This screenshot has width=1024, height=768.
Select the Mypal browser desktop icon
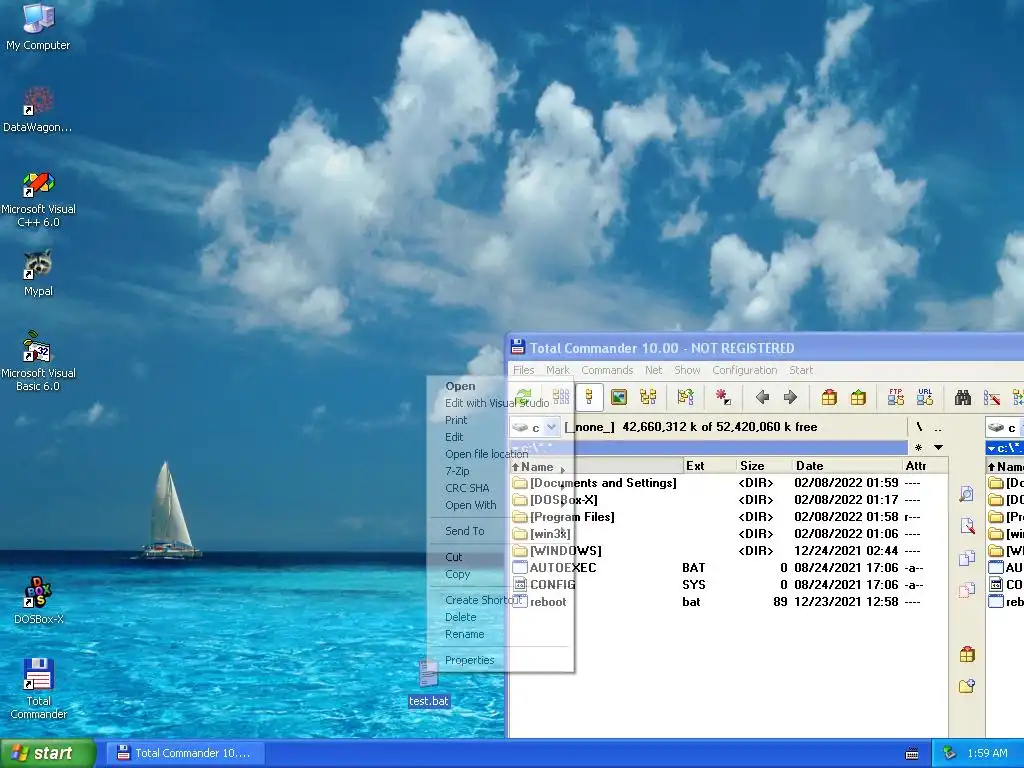(38, 273)
